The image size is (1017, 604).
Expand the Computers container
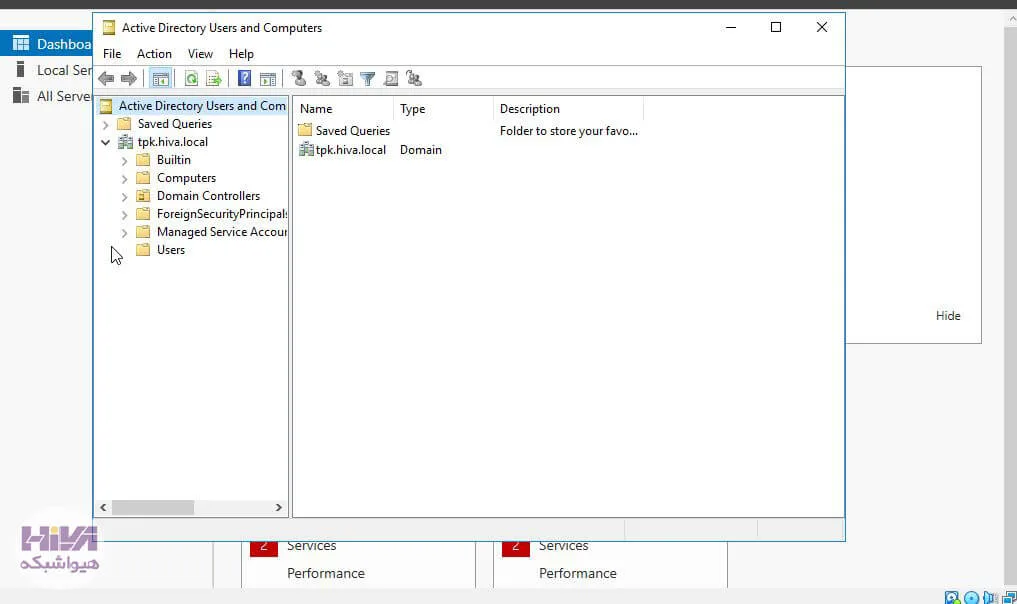tap(125, 178)
